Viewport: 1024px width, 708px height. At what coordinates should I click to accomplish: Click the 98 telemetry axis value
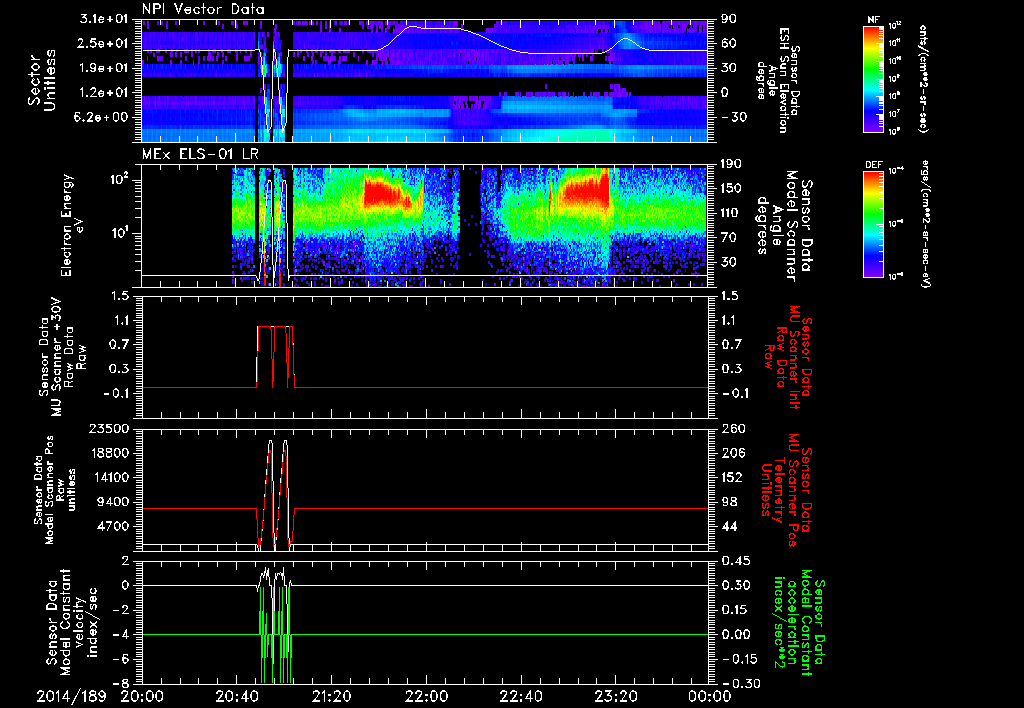point(729,502)
